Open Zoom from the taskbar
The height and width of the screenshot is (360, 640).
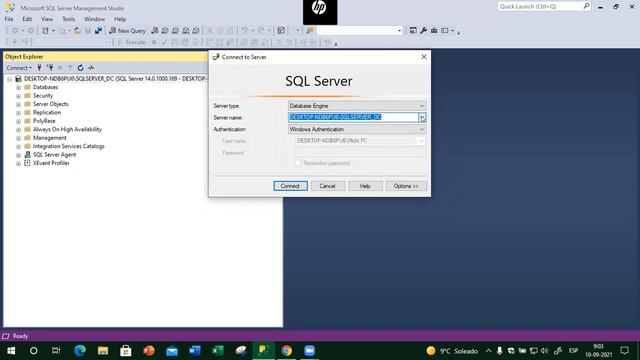[309, 351]
